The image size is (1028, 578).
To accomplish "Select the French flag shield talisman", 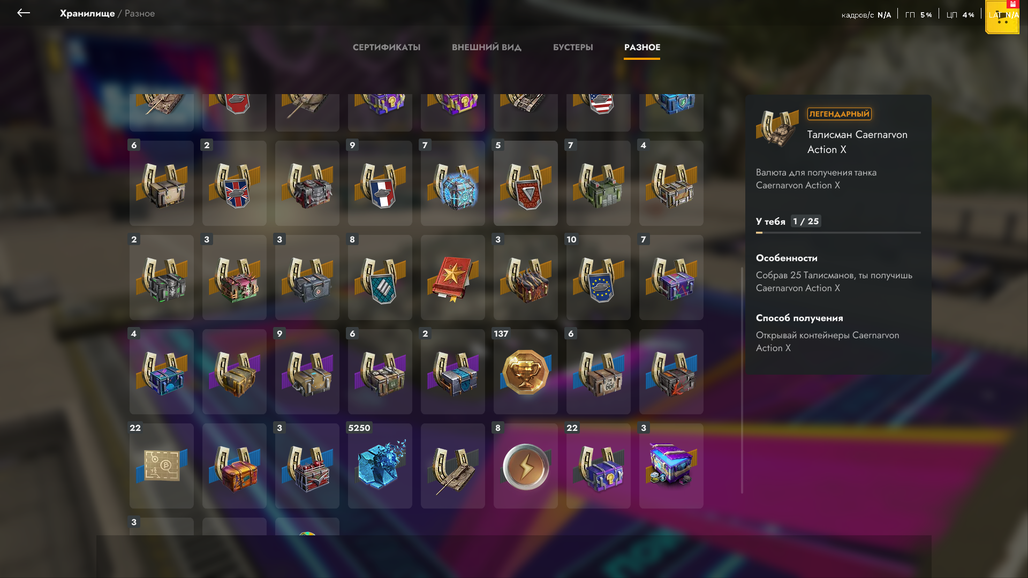I will click(x=380, y=183).
